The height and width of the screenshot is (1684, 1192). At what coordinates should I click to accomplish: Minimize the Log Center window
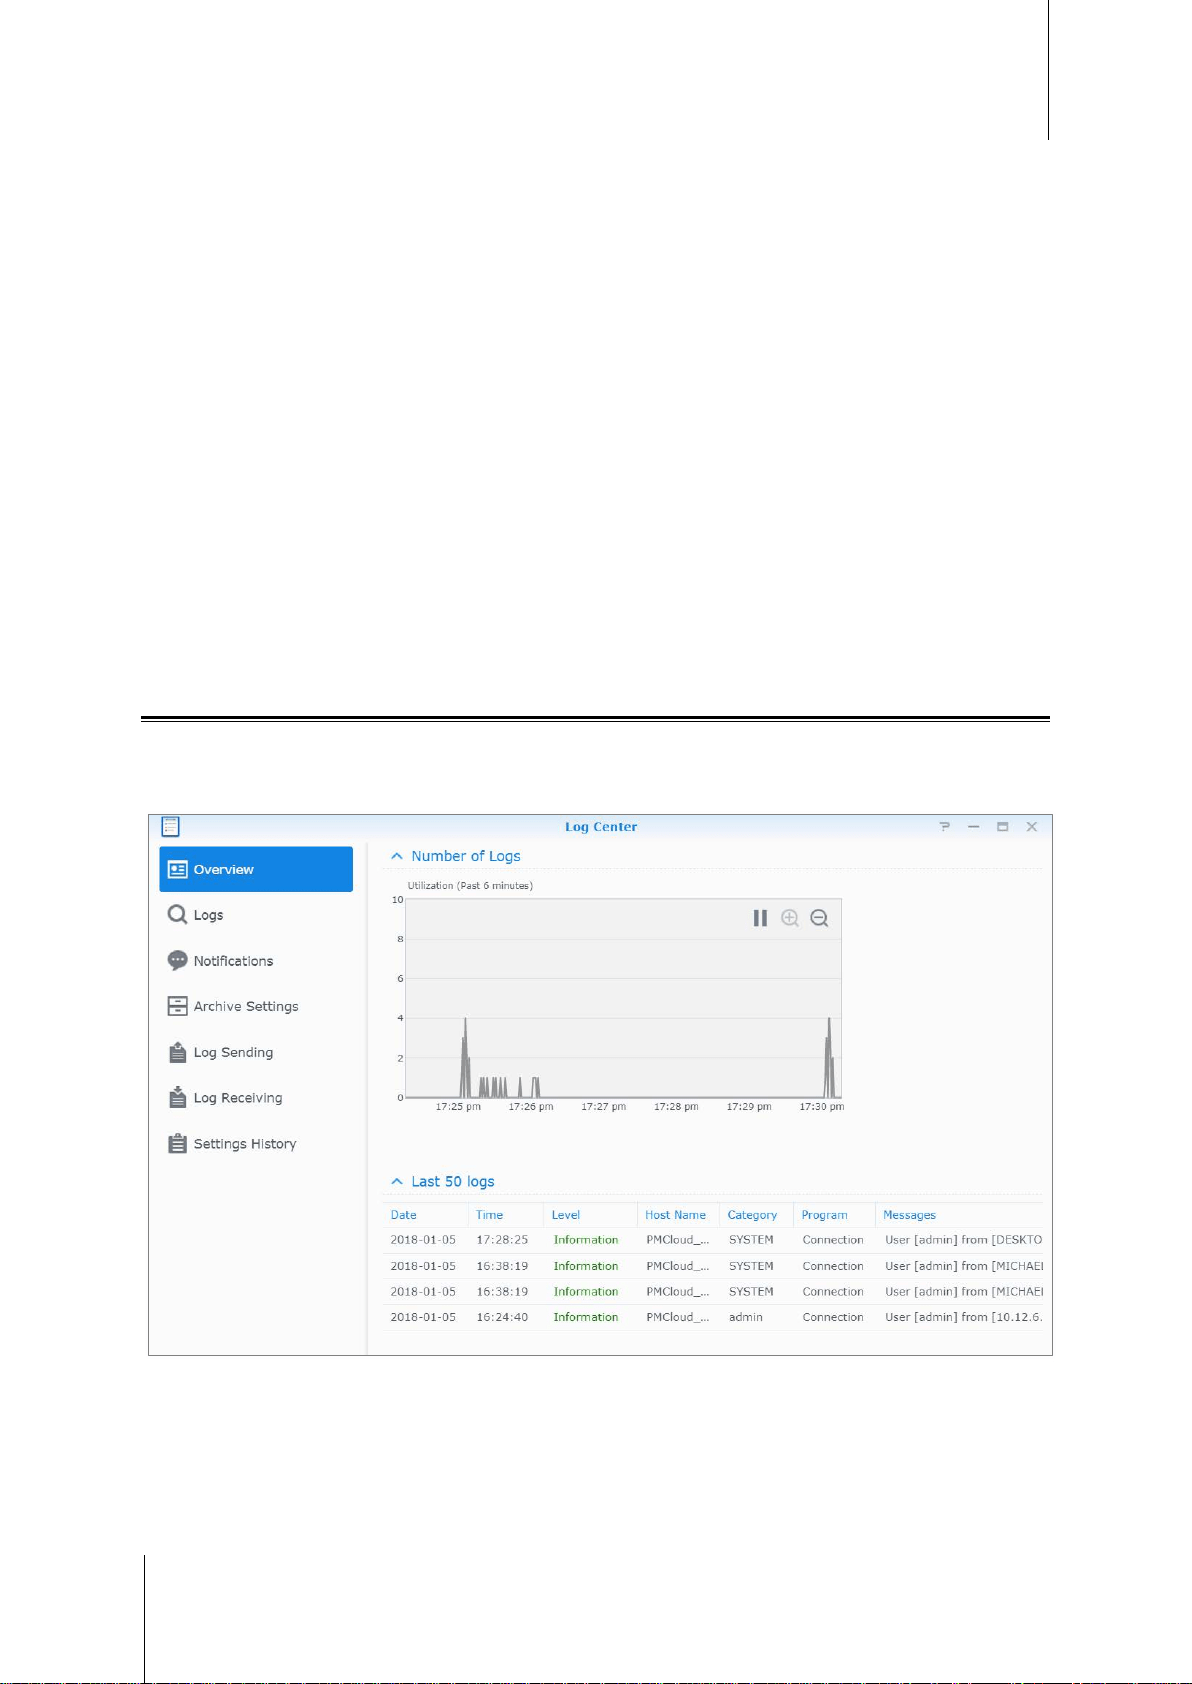[973, 827]
